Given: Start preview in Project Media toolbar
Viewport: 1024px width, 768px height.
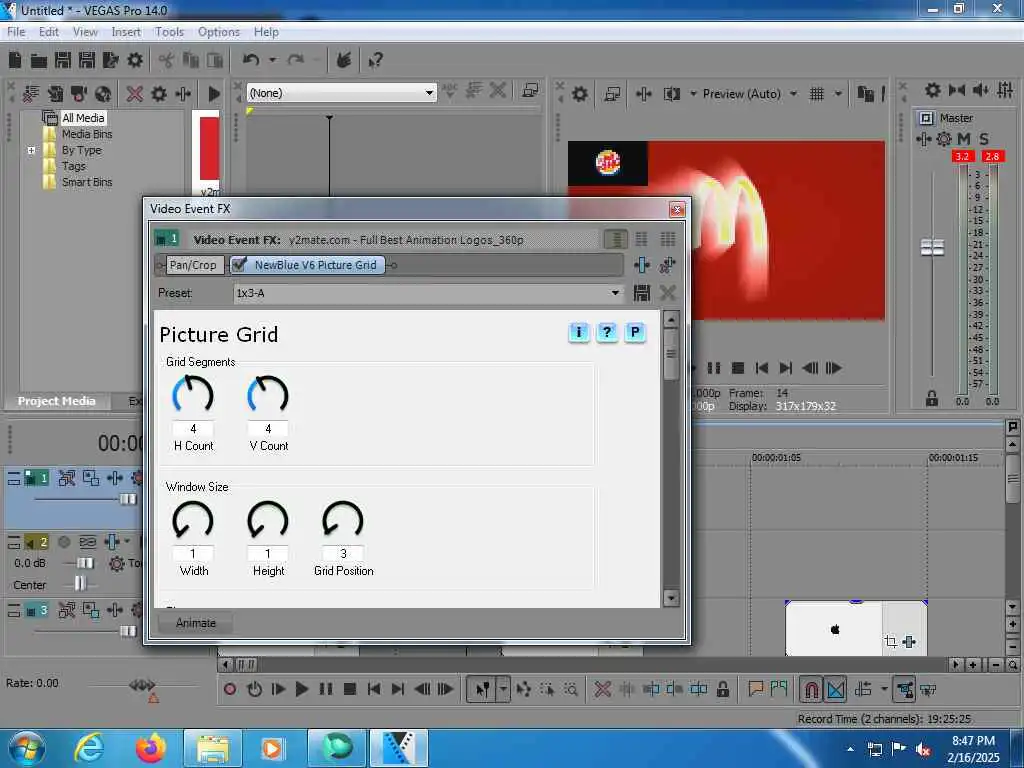Looking at the screenshot, I should (x=214, y=94).
